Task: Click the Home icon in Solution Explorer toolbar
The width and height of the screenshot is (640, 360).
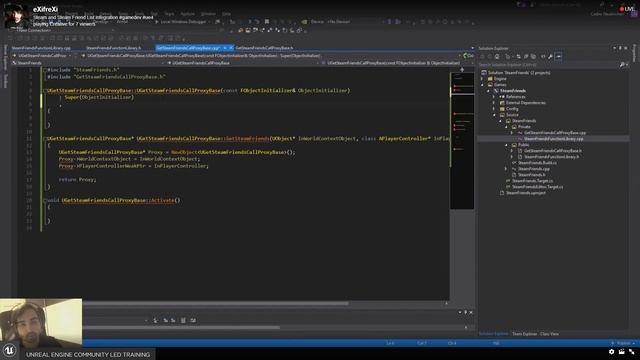Action: pyautogui.click(x=497, y=56)
